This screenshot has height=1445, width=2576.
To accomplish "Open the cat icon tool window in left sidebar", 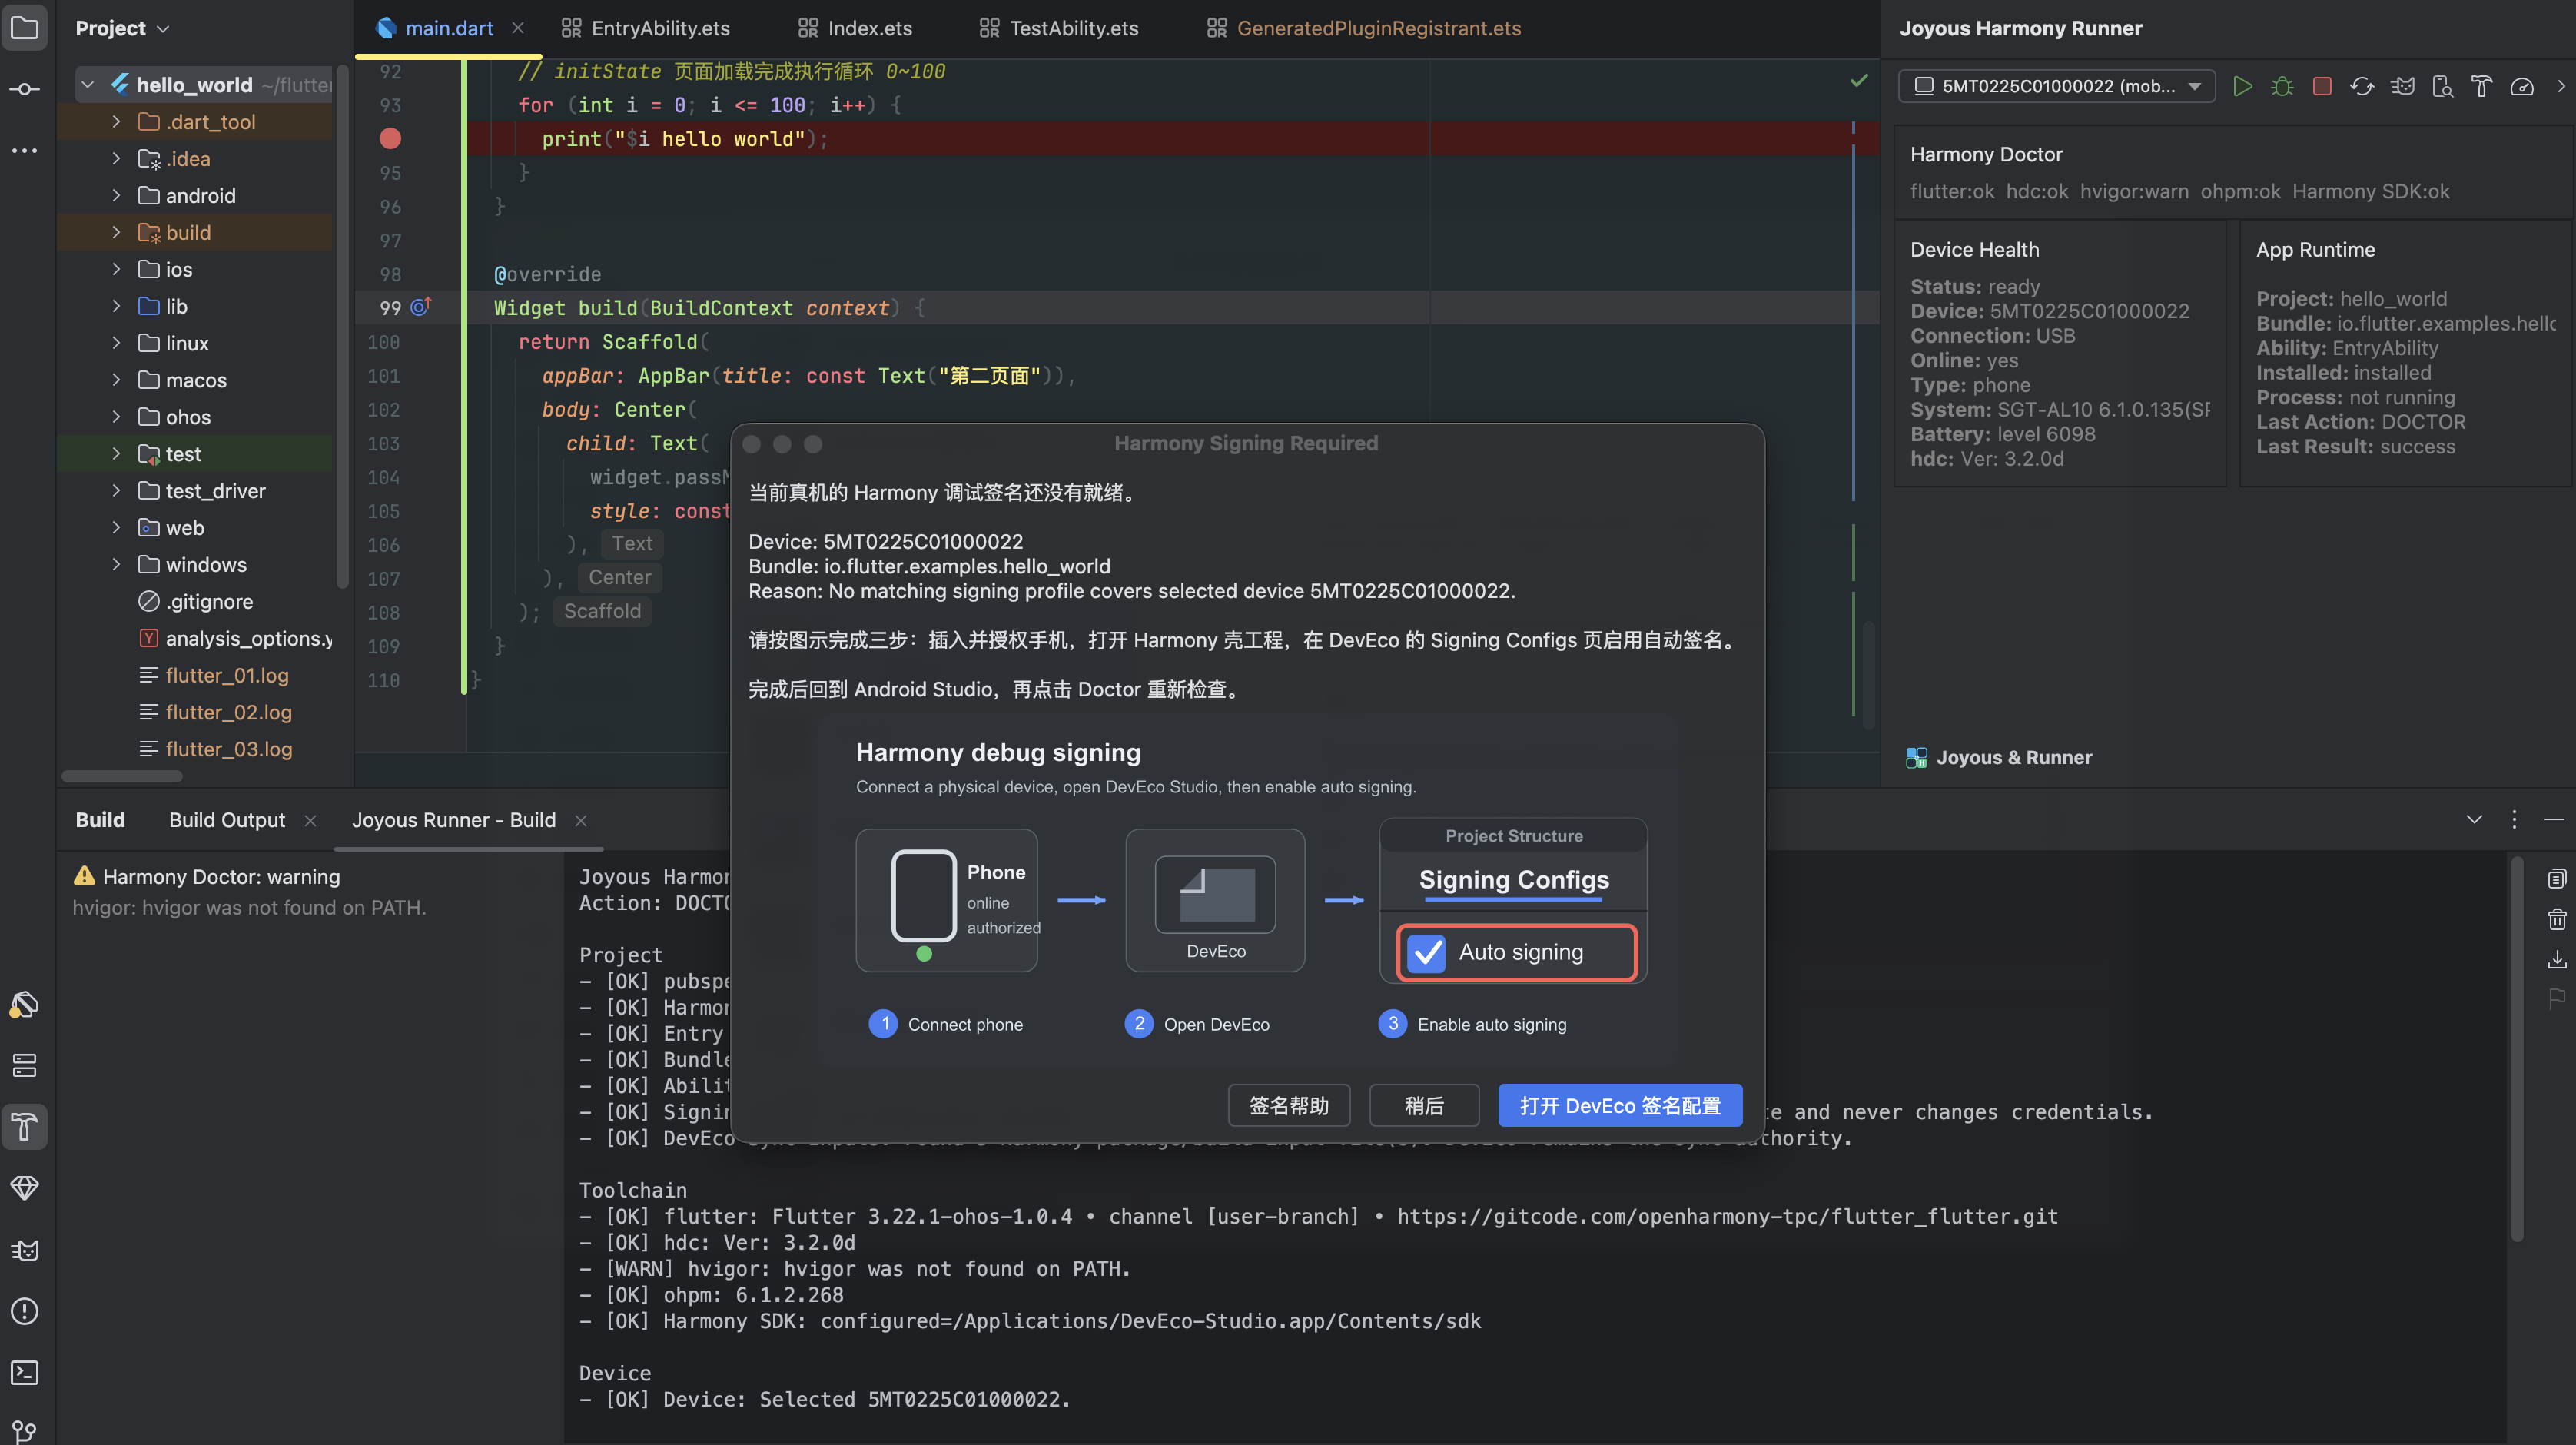I will click(x=25, y=1250).
